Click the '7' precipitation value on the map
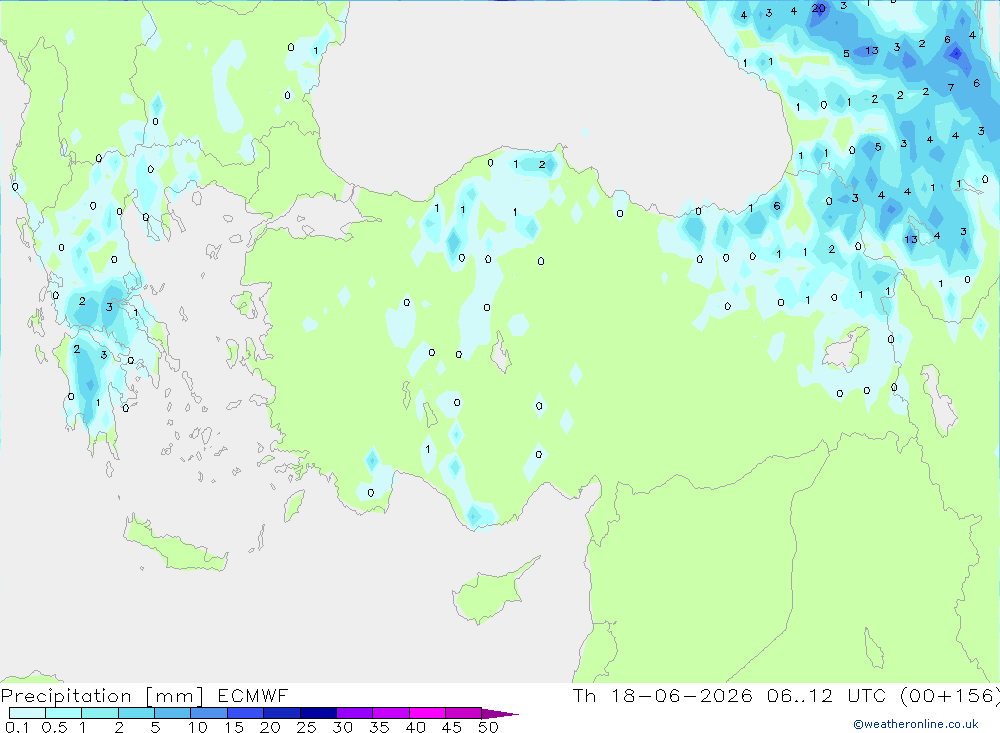 tap(951, 87)
